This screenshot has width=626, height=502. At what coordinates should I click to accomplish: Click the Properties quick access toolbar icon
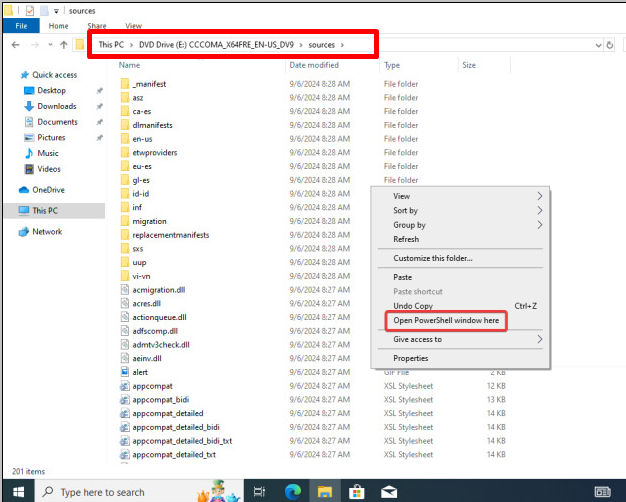tap(30, 11)
